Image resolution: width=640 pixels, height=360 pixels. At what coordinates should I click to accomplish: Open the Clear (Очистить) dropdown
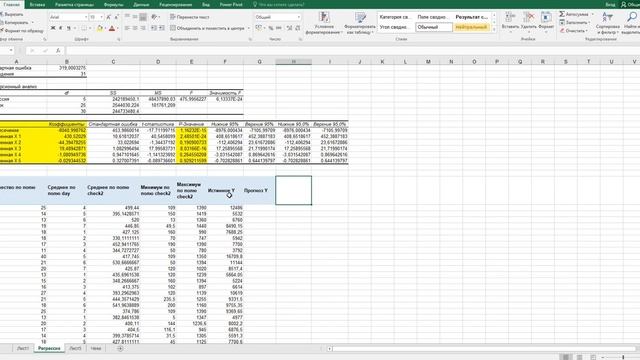[x=574, y=31]
